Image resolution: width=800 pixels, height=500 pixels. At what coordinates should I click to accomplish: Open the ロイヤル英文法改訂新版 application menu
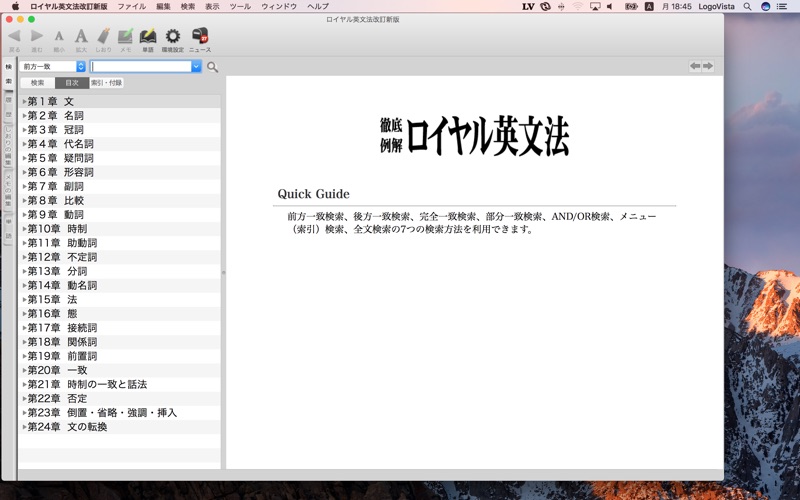pos(69,6)
